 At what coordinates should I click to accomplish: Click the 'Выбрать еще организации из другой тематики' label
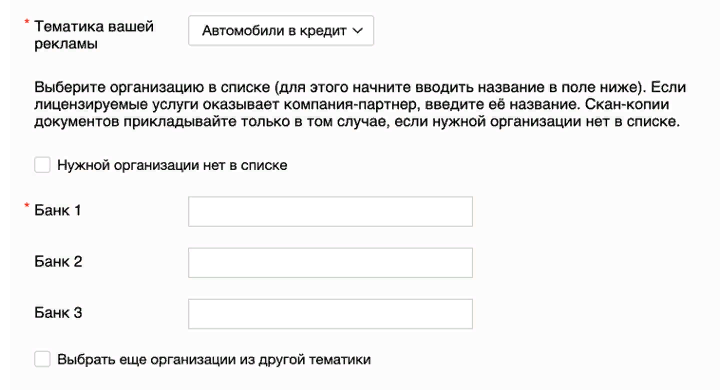tap(214, 359)
